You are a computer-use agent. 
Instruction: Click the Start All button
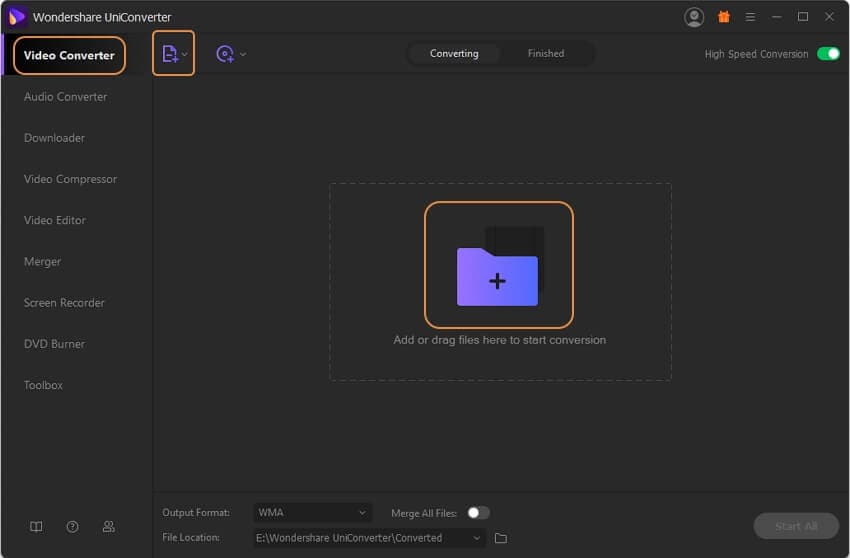796,526
